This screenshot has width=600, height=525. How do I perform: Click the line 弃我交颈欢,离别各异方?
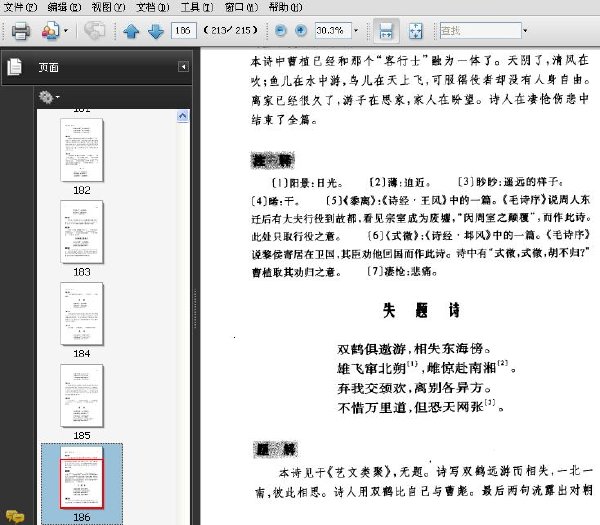414,388
